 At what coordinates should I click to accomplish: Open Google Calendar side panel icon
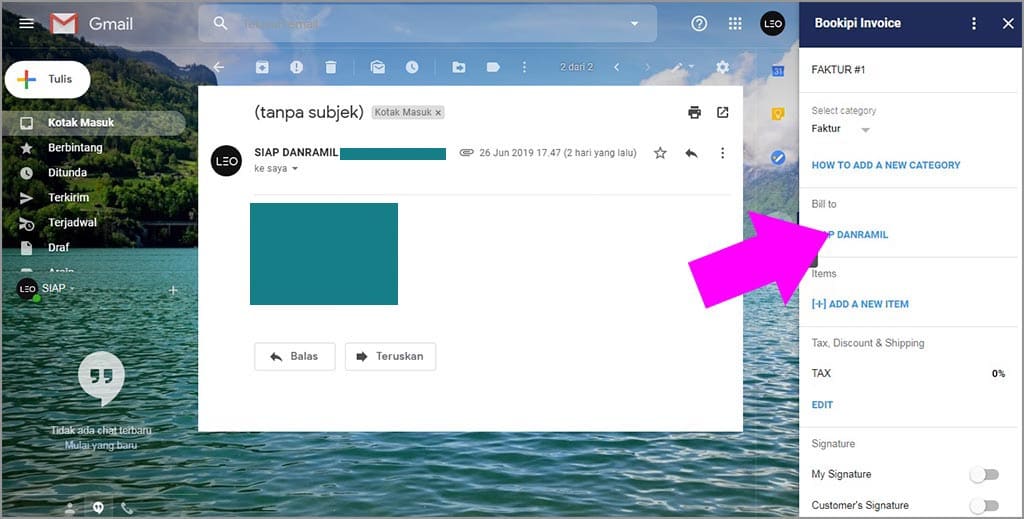point(778,71)
